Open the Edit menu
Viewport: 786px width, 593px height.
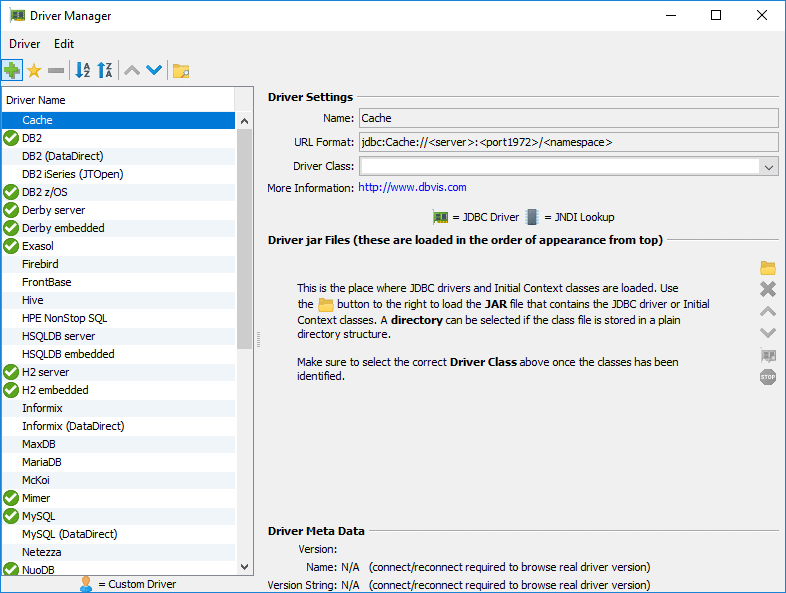(x=64, y=44)
